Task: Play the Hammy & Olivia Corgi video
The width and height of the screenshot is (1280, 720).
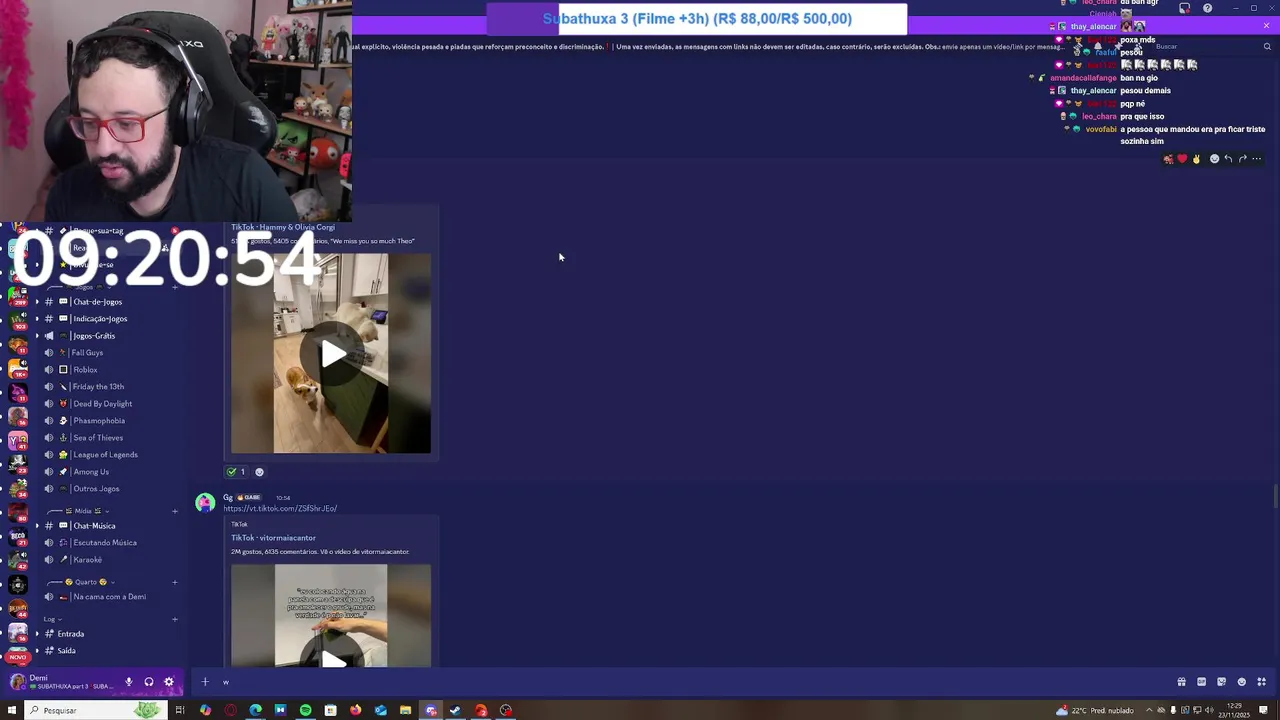Action: click(x=333, y=353)
